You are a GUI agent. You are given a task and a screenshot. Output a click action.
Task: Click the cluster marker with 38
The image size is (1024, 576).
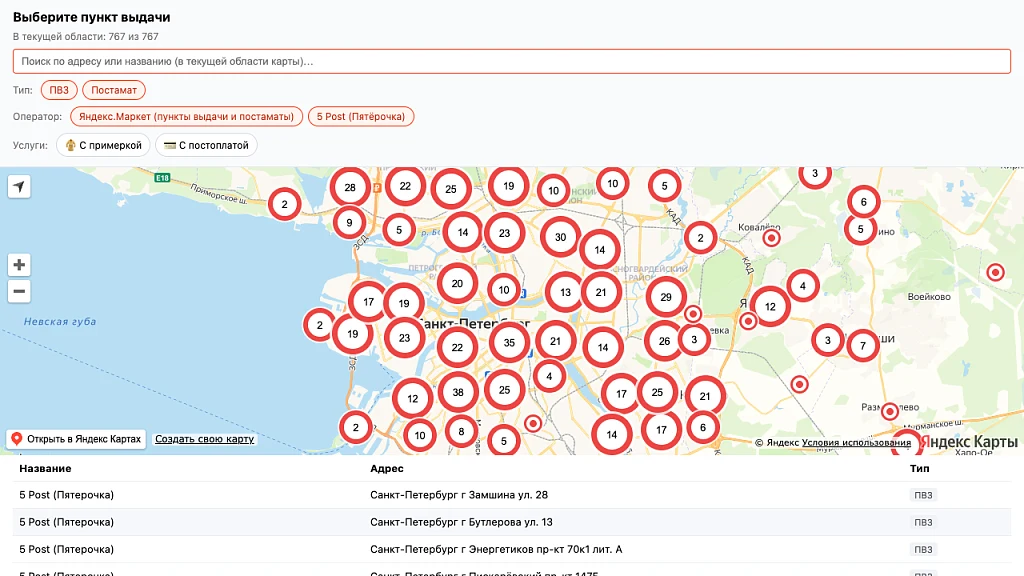coord(458,392)
